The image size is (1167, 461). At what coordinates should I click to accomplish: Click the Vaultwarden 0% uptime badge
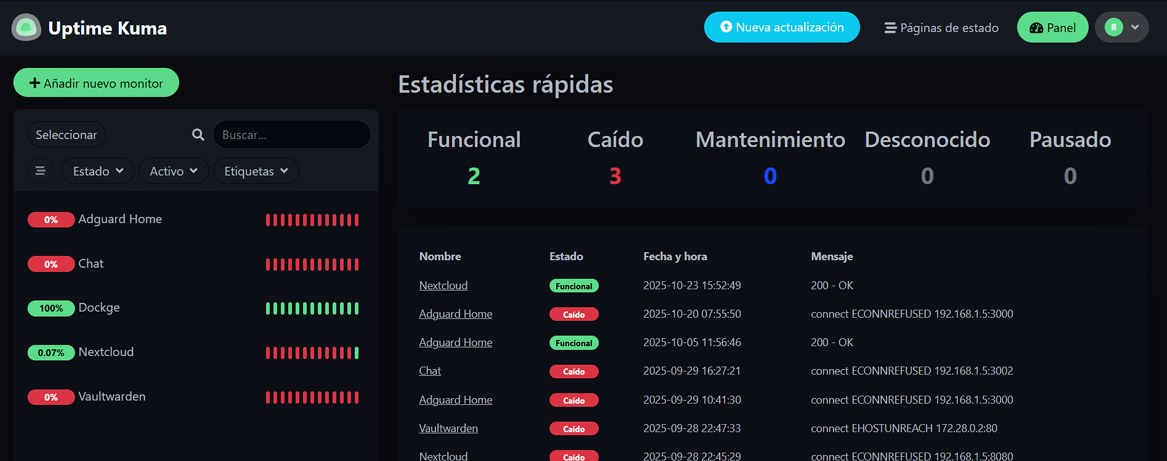coord(51,398)
